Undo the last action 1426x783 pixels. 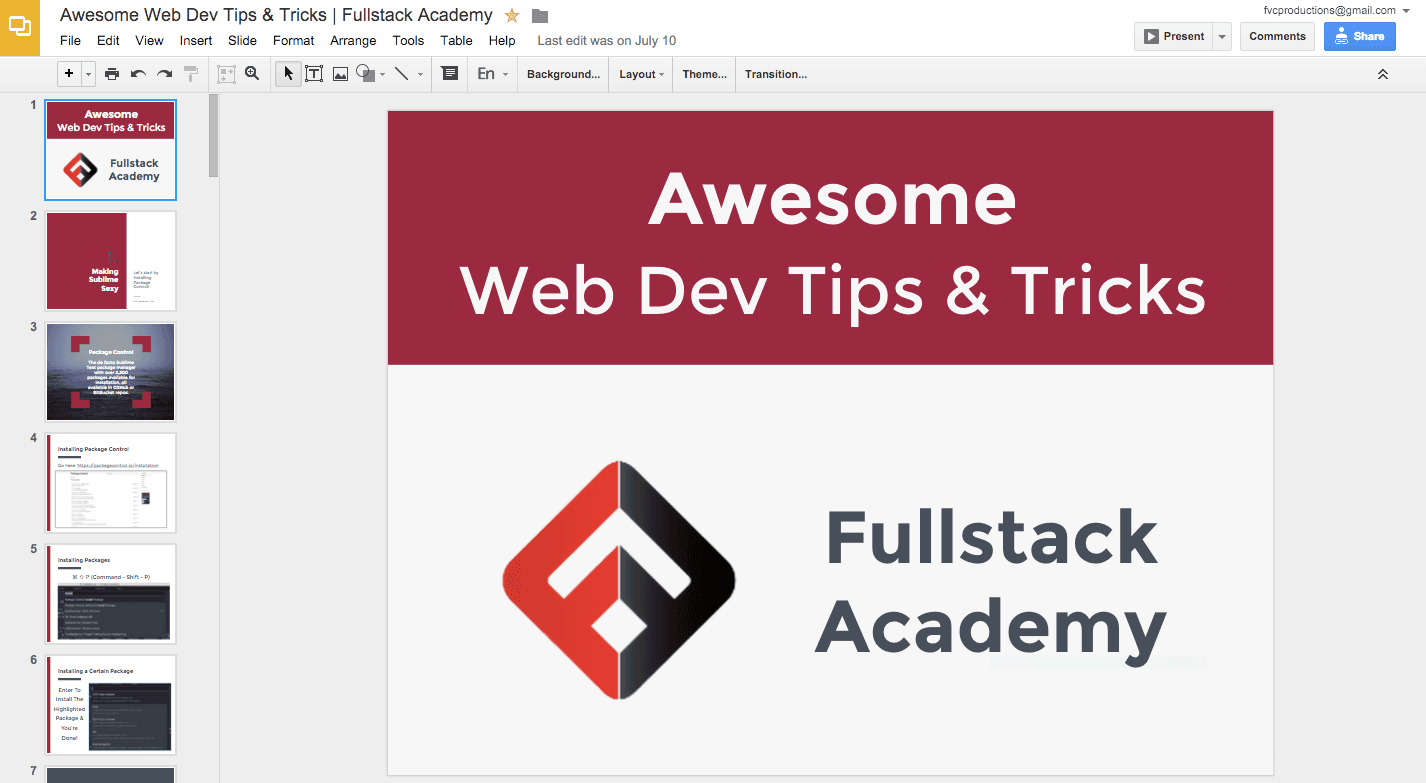[x=138, y=74]
